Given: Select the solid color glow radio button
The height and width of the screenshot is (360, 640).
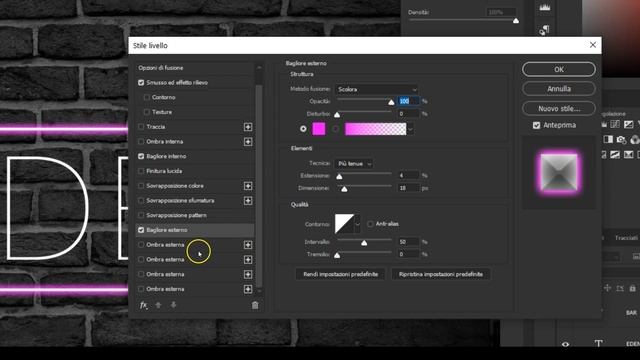Looking at the screenshot, I should pyautogui.click(x=303, y=129).
